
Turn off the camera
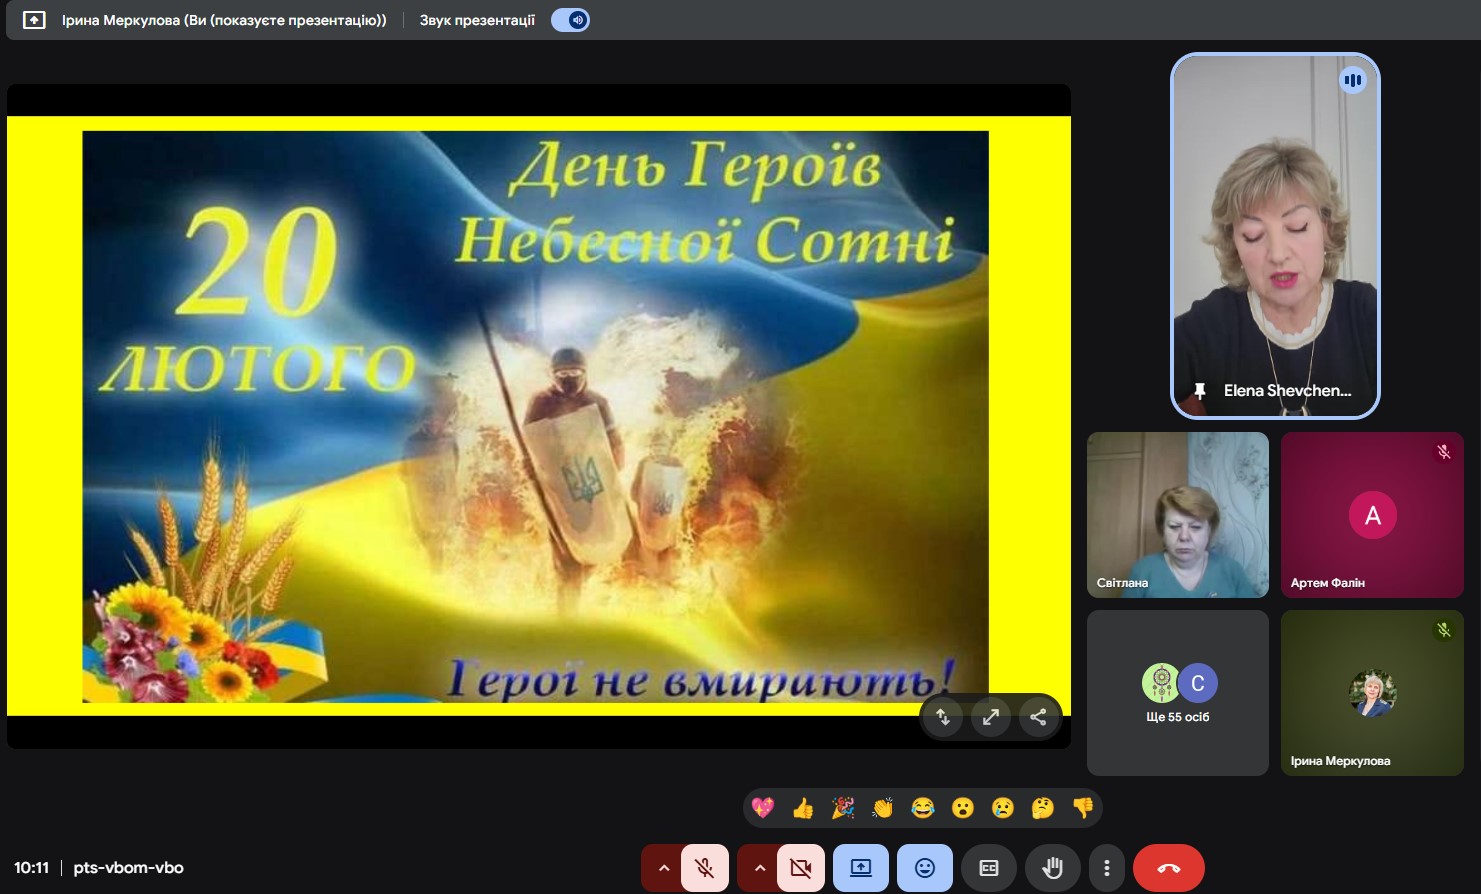(800, 868)
